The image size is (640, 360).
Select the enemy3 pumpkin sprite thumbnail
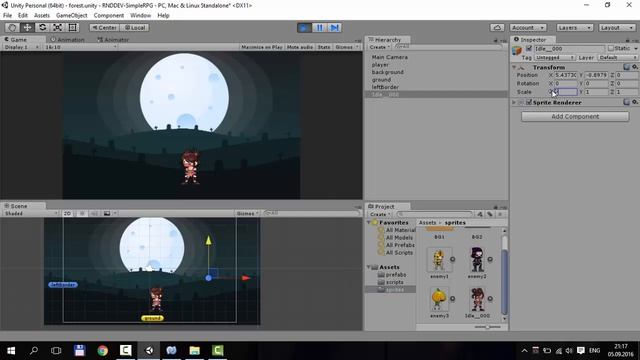pyautogui.click(x=439, y=299)
